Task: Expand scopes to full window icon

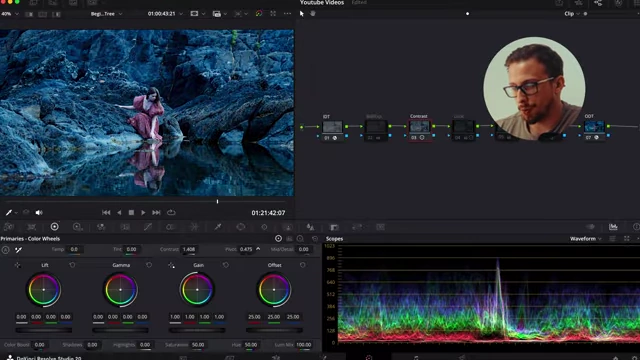Action: click(x=627, y=239)
